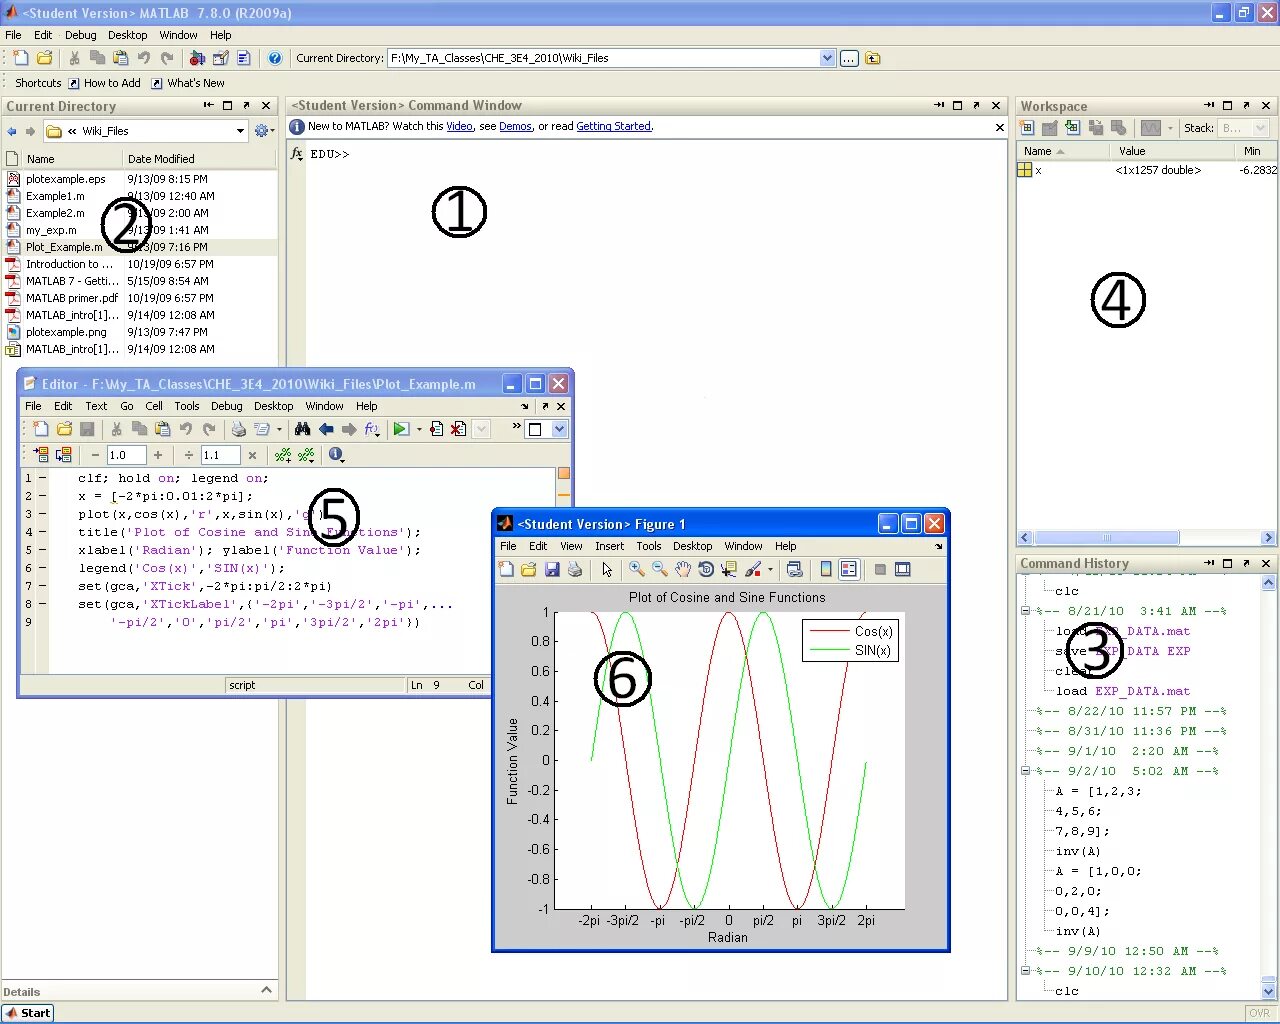Viewport: 1280px width, 1024px height.
Task: Click the How to Add shortcut
Action: tap(105, 83)
